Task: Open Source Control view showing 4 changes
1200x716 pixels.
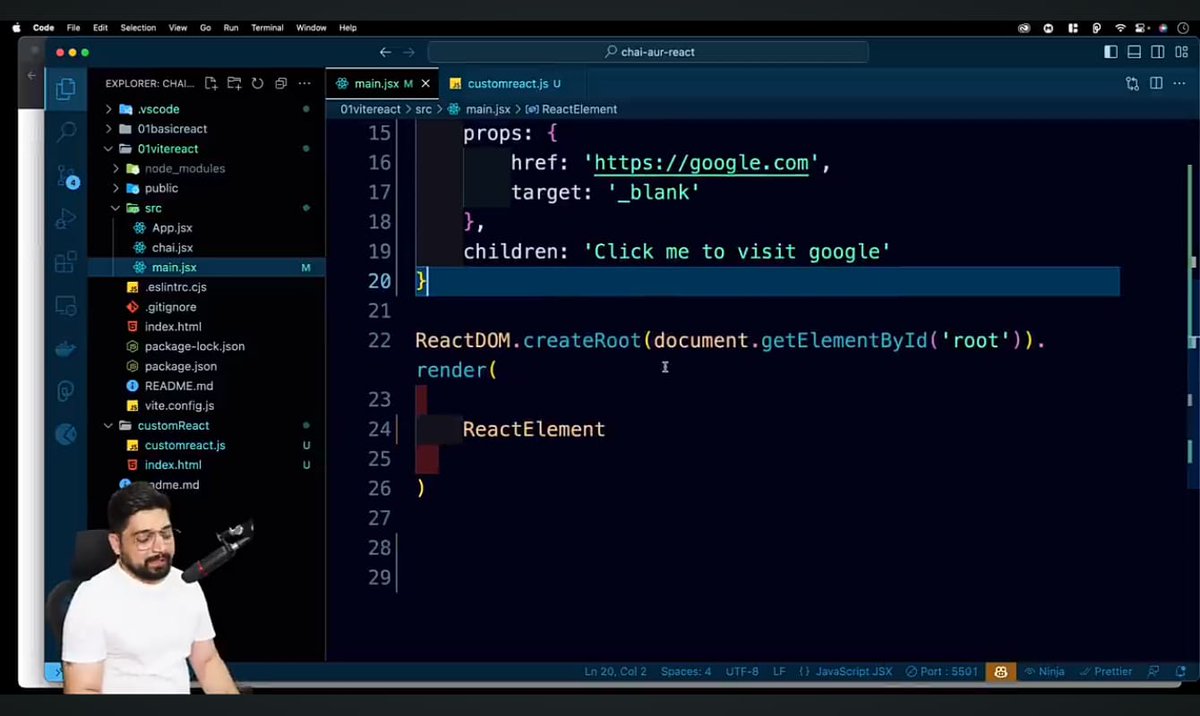Action: (63, 176)
